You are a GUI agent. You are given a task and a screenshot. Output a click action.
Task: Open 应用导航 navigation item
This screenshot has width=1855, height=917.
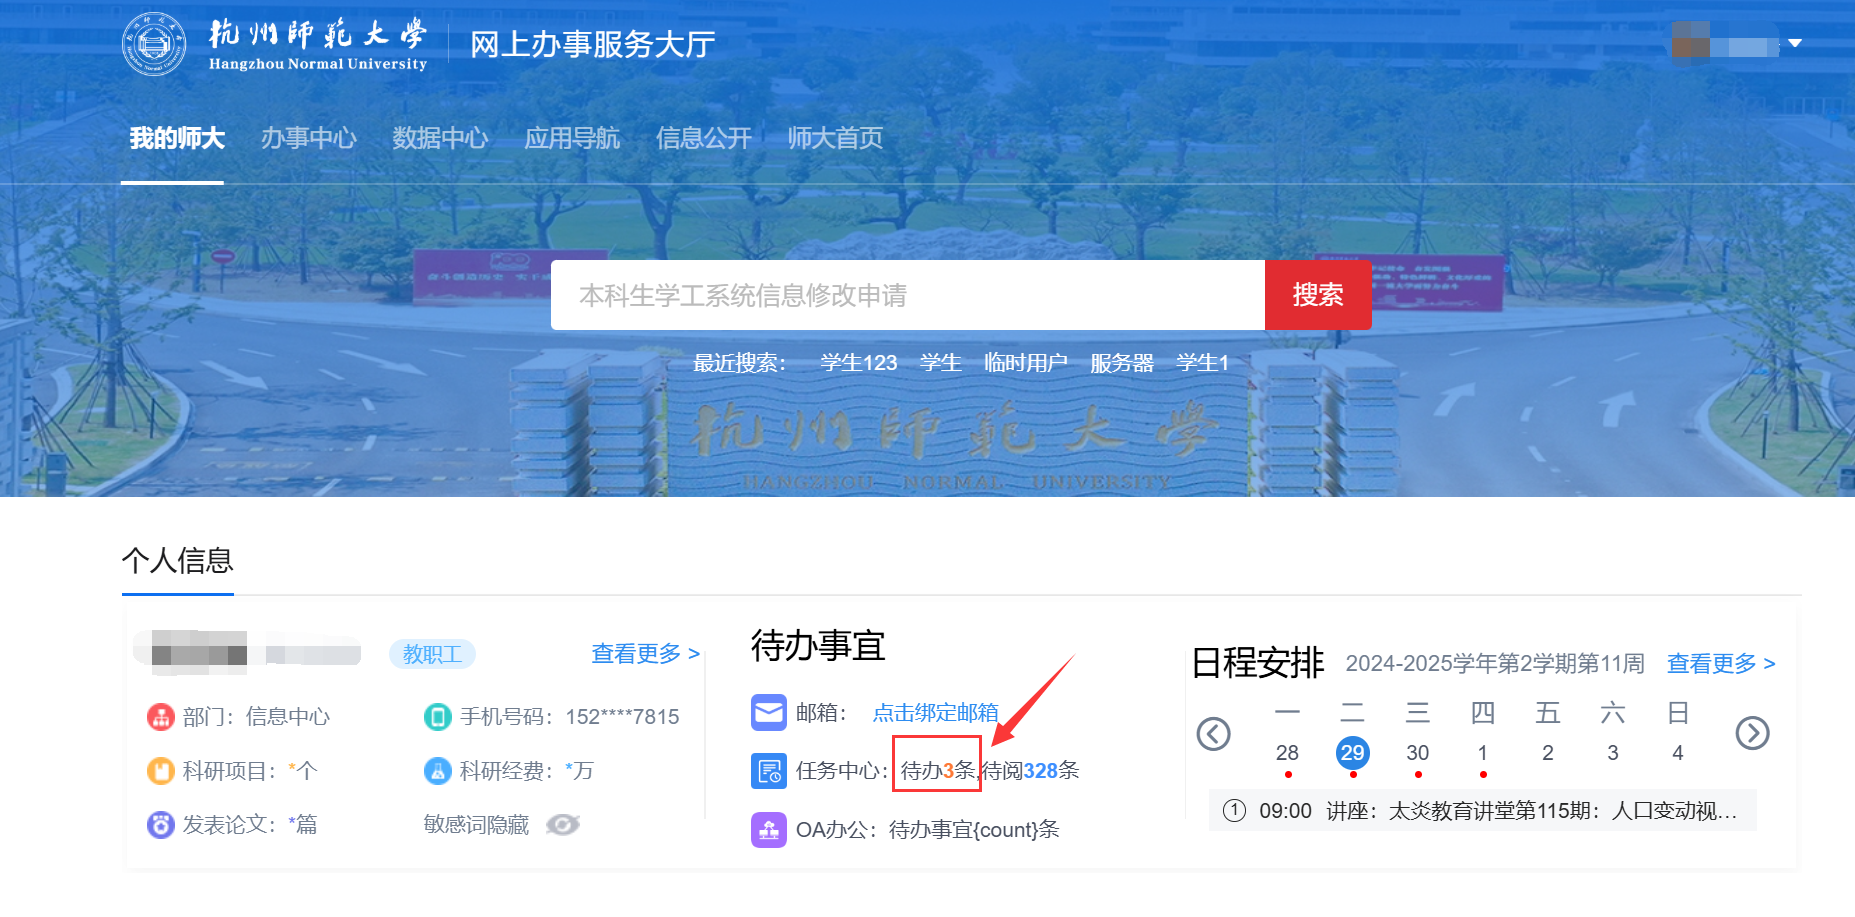click(x=572, y=138)
